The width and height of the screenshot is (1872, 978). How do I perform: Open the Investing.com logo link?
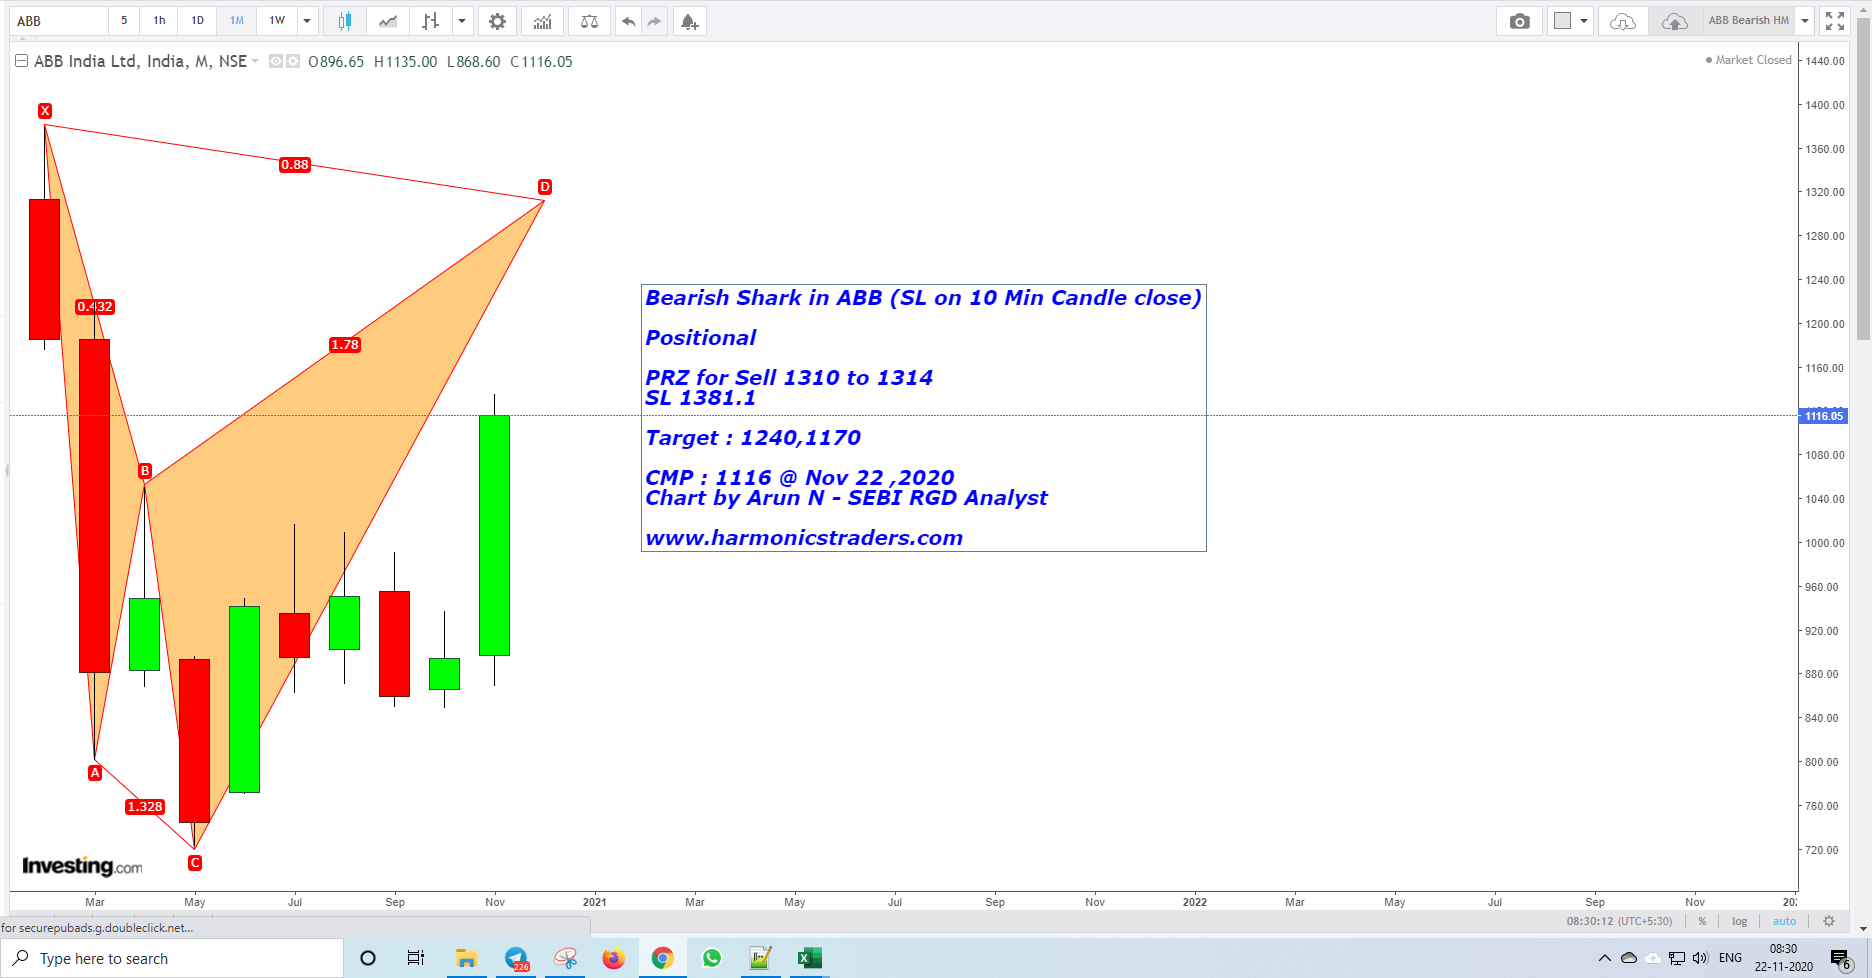[83, 866]
